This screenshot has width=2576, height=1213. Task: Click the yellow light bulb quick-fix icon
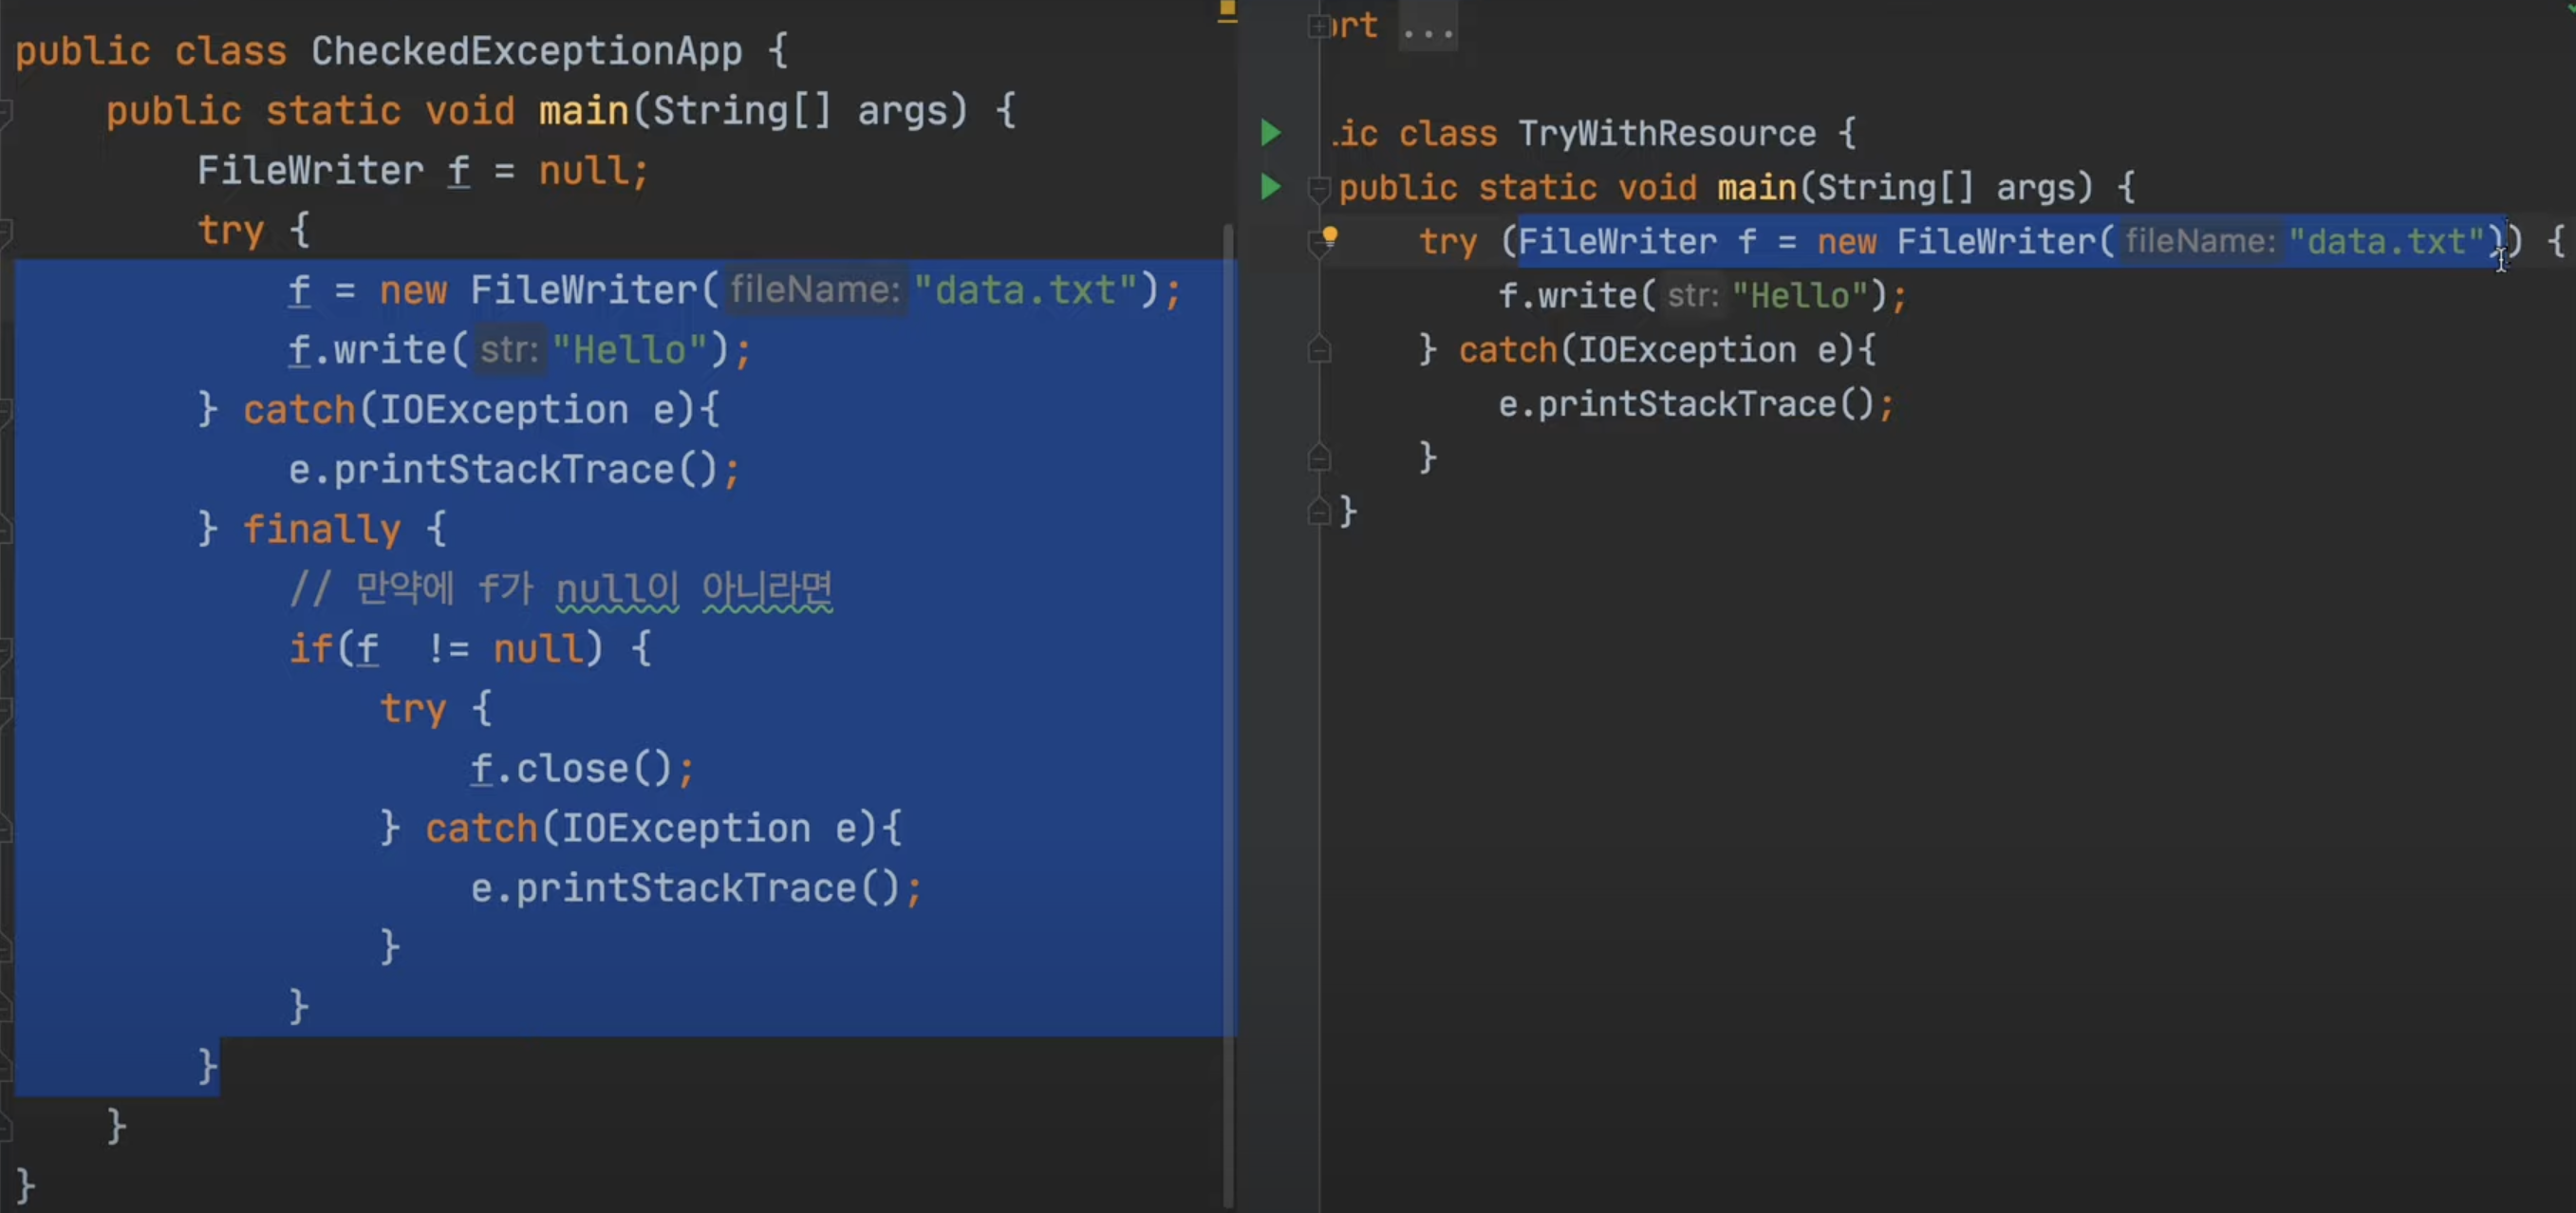[x=1329, y=237]
